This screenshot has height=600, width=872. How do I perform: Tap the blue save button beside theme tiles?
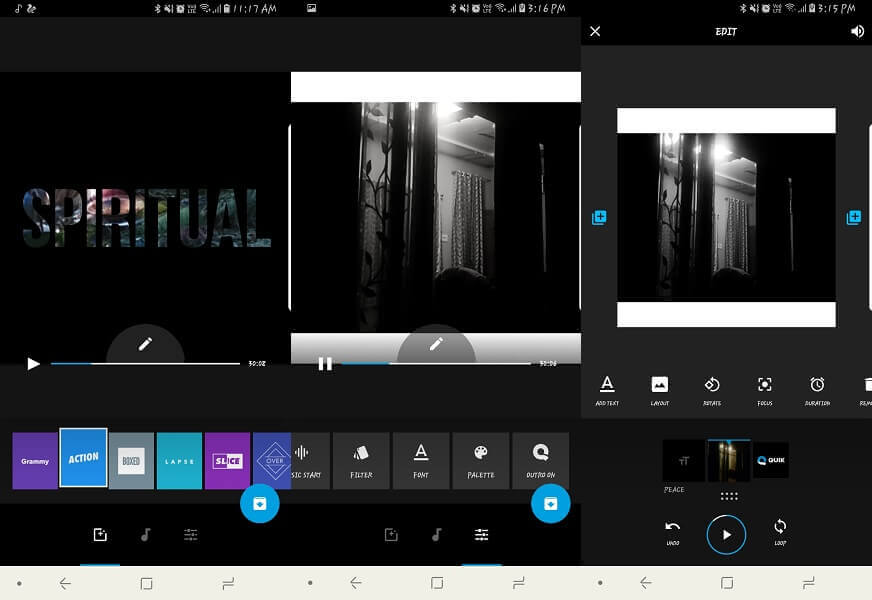click(260, 504)
